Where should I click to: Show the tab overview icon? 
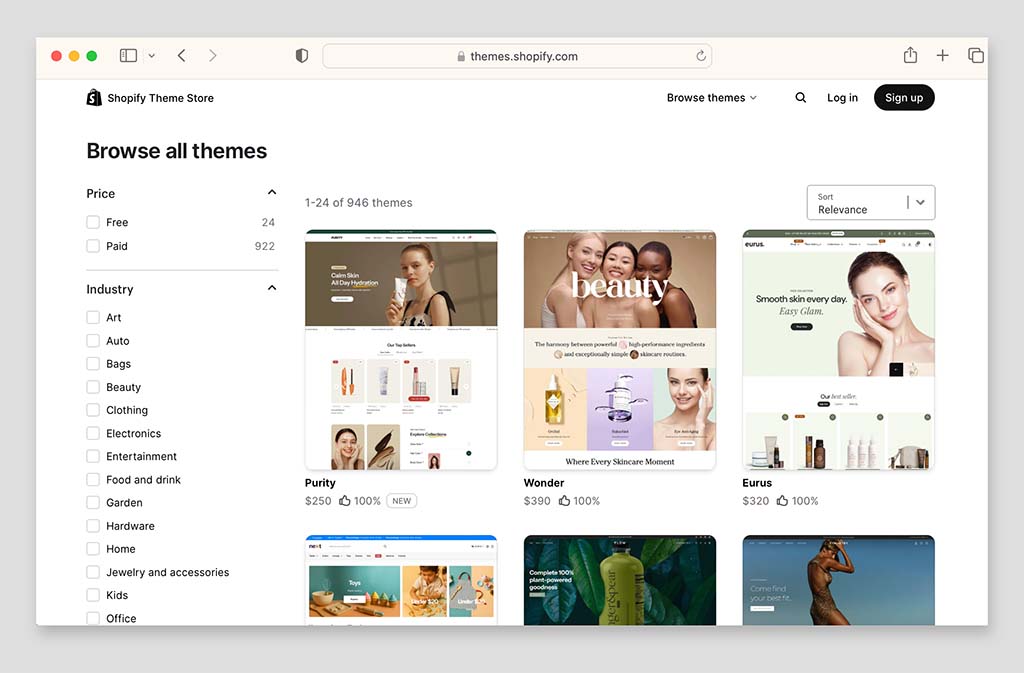(x=975, y=56)
